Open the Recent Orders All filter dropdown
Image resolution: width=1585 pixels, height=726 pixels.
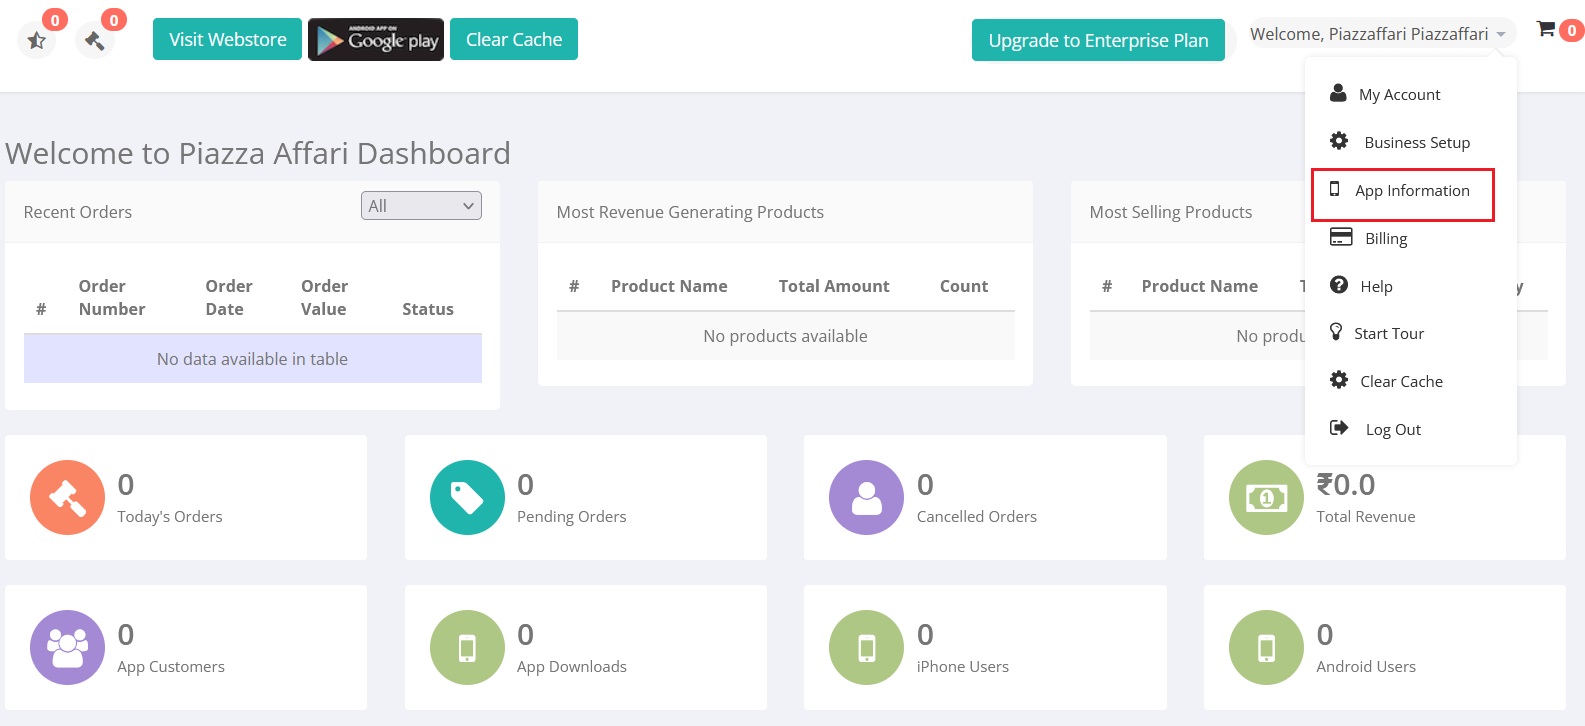pyautogui.click(x=421, y=206)
